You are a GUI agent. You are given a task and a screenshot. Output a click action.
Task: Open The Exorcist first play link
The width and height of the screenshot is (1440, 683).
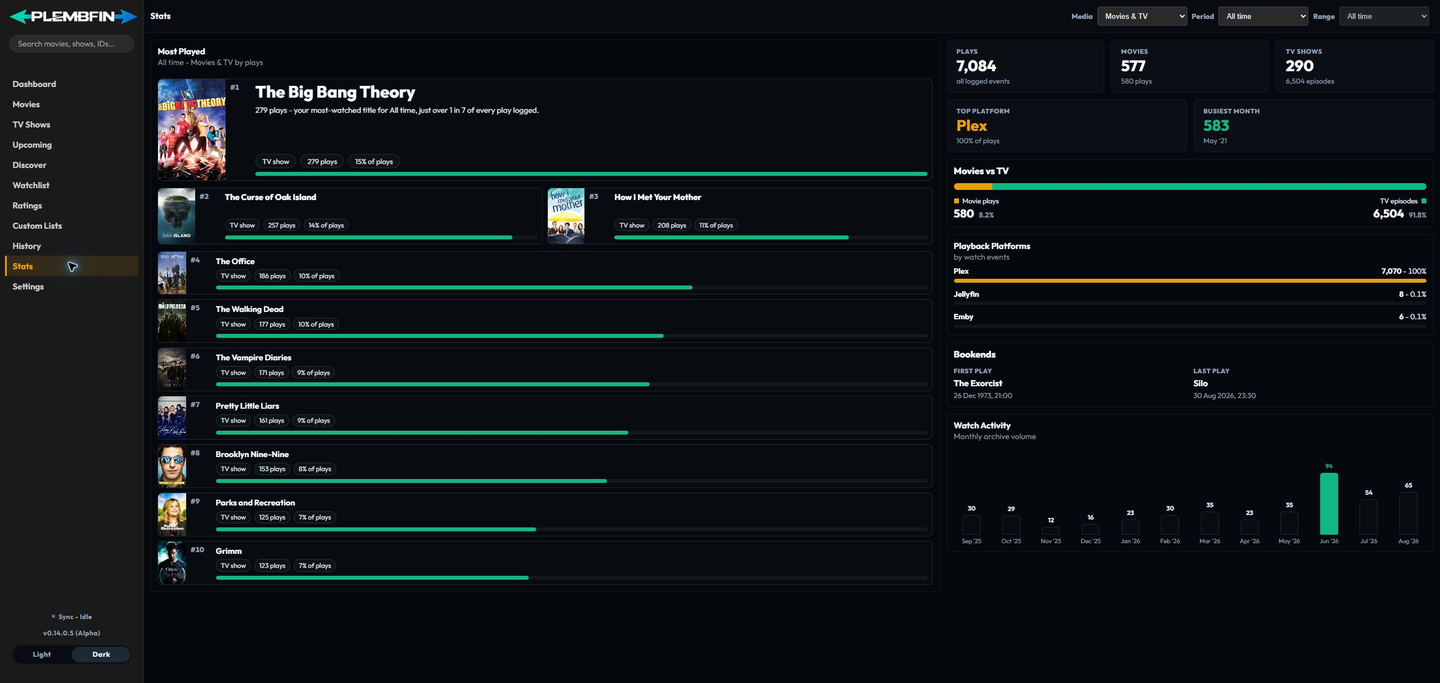[x=978, y=383]
